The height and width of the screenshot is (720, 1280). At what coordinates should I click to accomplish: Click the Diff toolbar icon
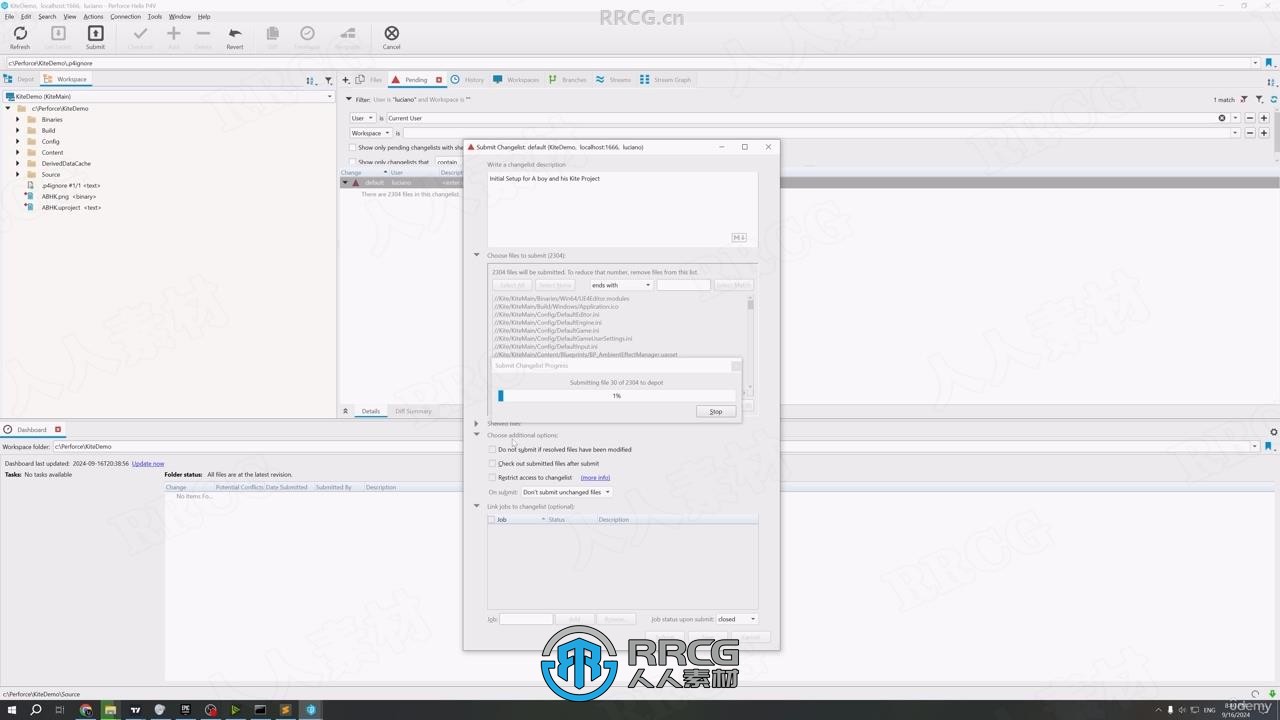272,37
